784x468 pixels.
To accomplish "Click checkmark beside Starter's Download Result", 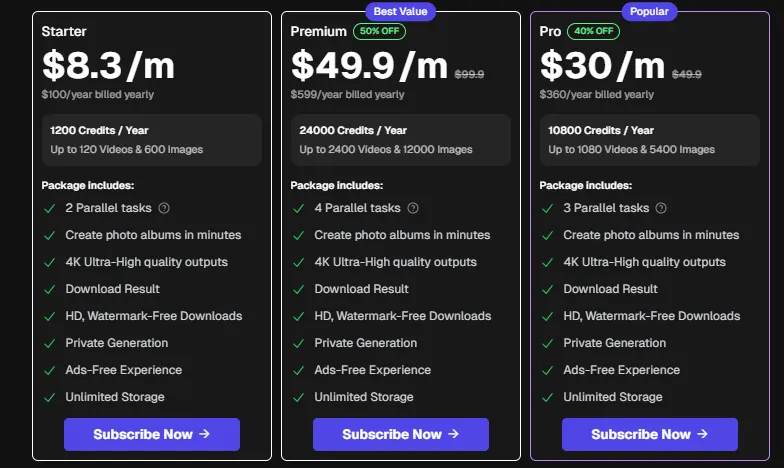I will 48,289.
